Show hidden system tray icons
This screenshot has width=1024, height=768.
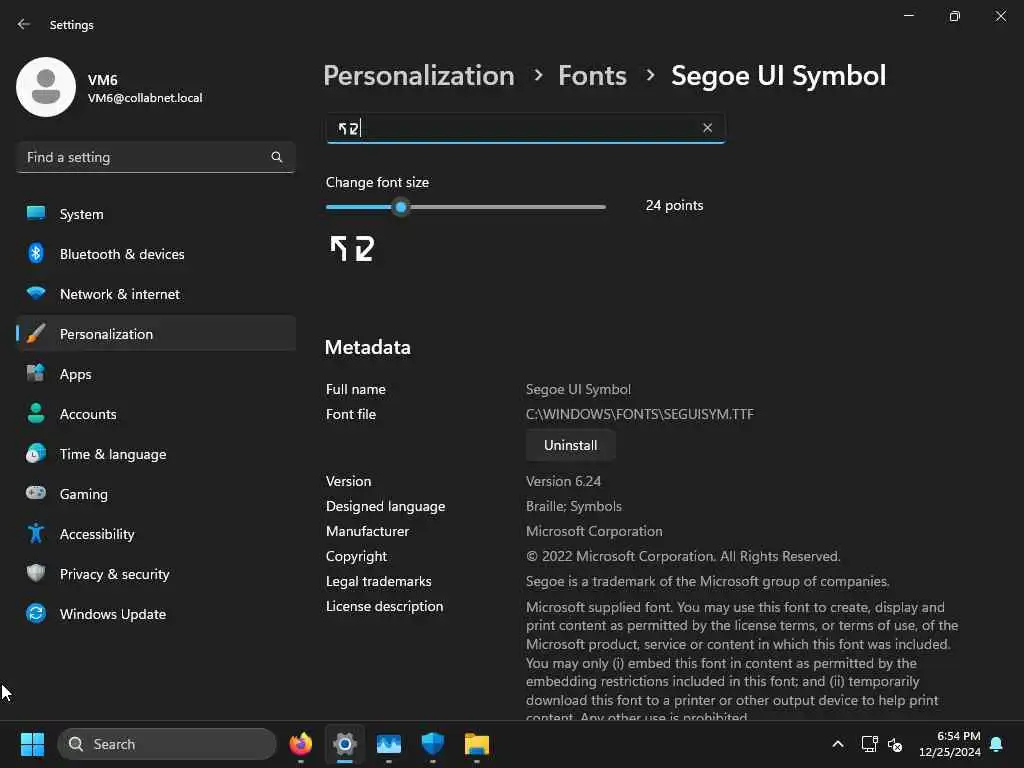(838, 744)
